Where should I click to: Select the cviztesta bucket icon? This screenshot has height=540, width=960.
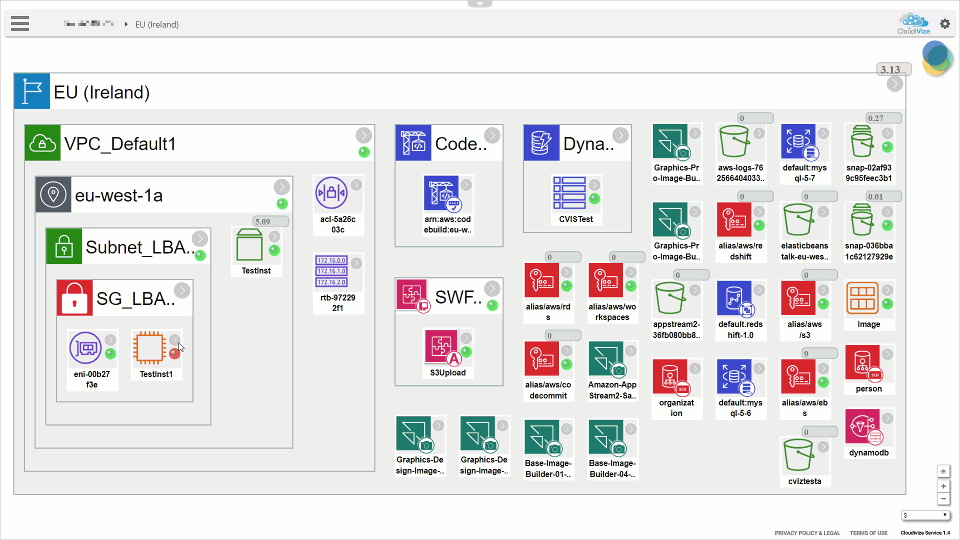tap(798, 455)
